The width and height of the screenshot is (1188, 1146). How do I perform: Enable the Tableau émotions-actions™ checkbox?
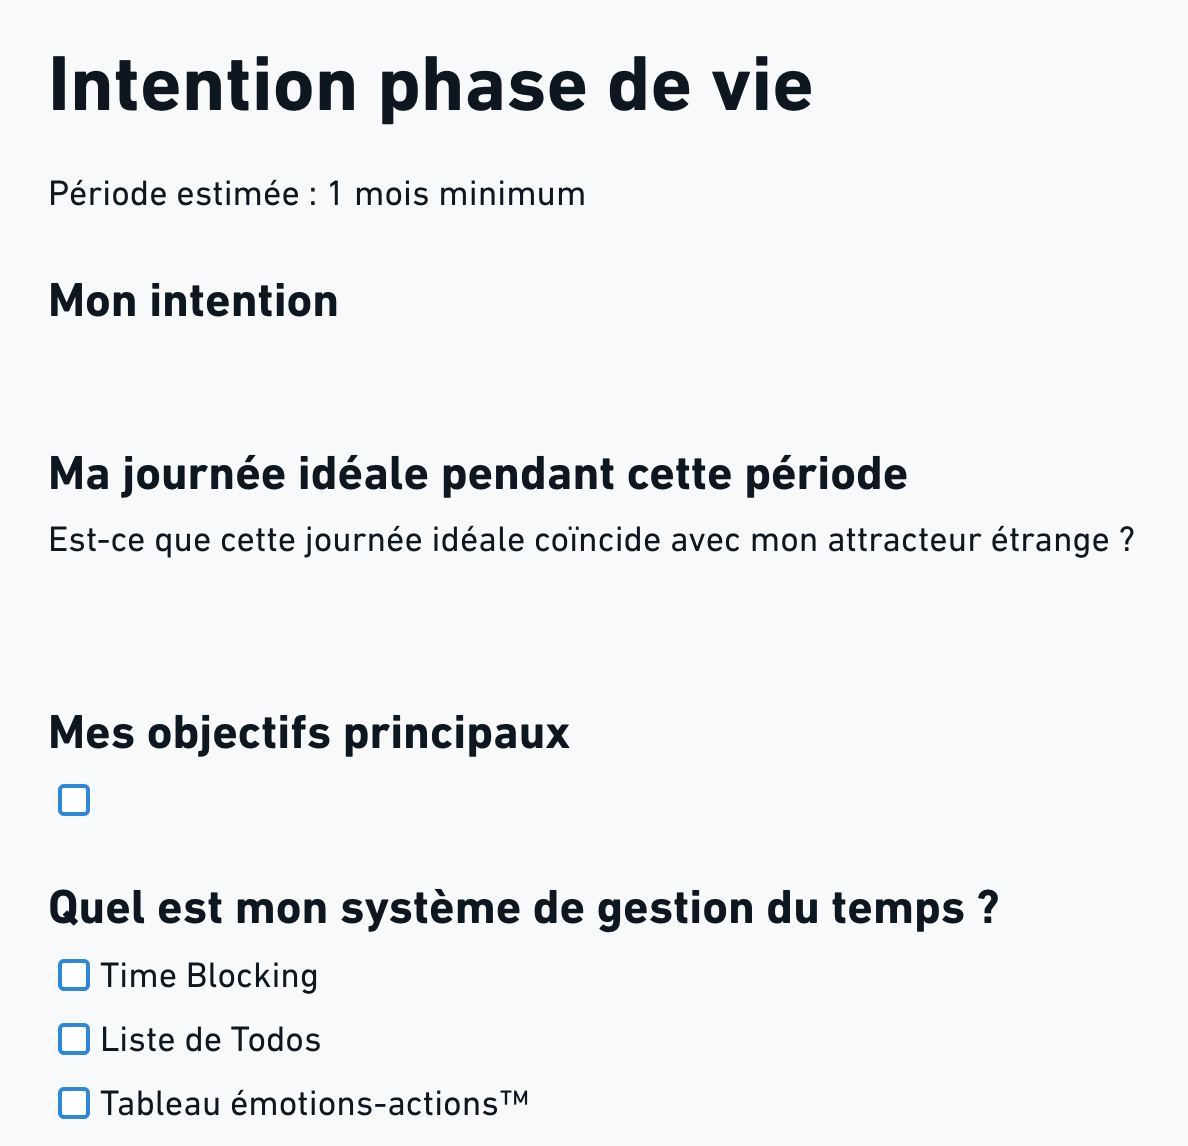pyautogui.click(x=74, y=1103)
